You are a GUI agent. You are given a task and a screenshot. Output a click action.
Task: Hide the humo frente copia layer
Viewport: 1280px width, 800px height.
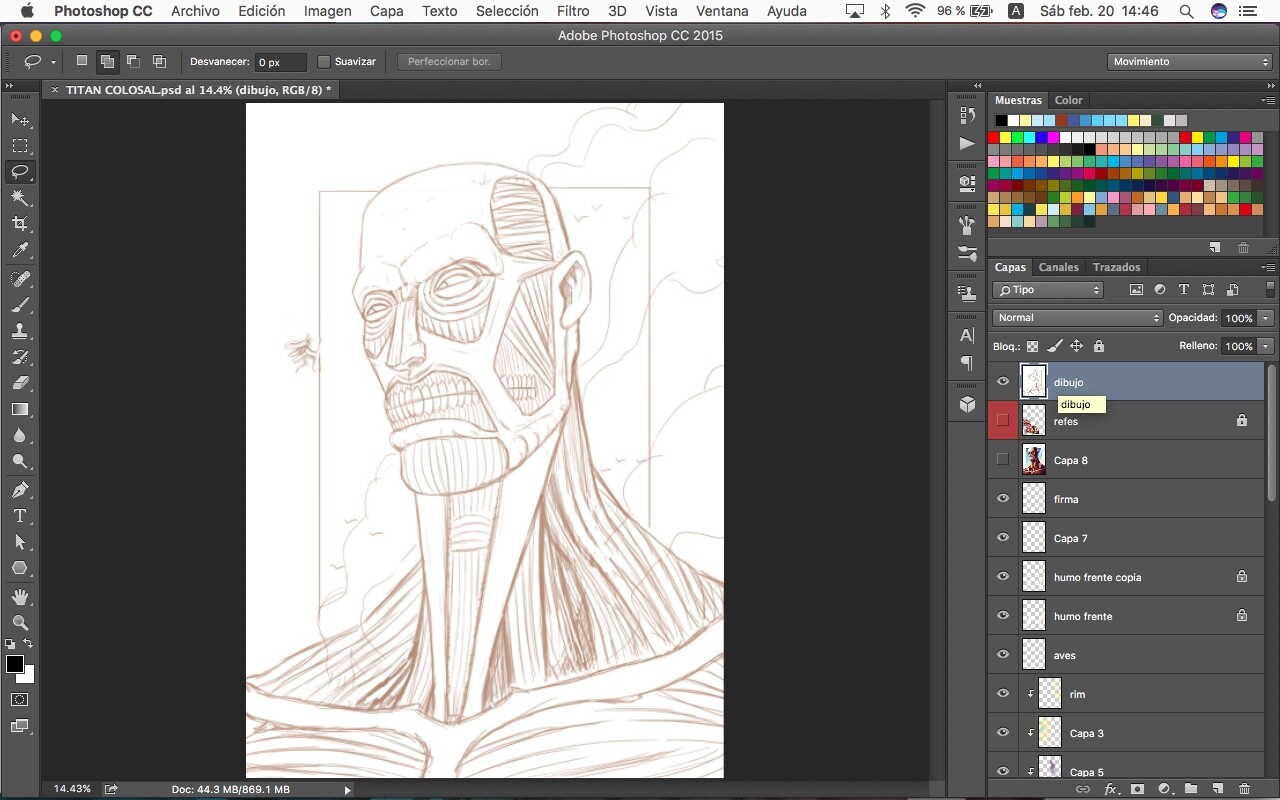click(1003, 576)
